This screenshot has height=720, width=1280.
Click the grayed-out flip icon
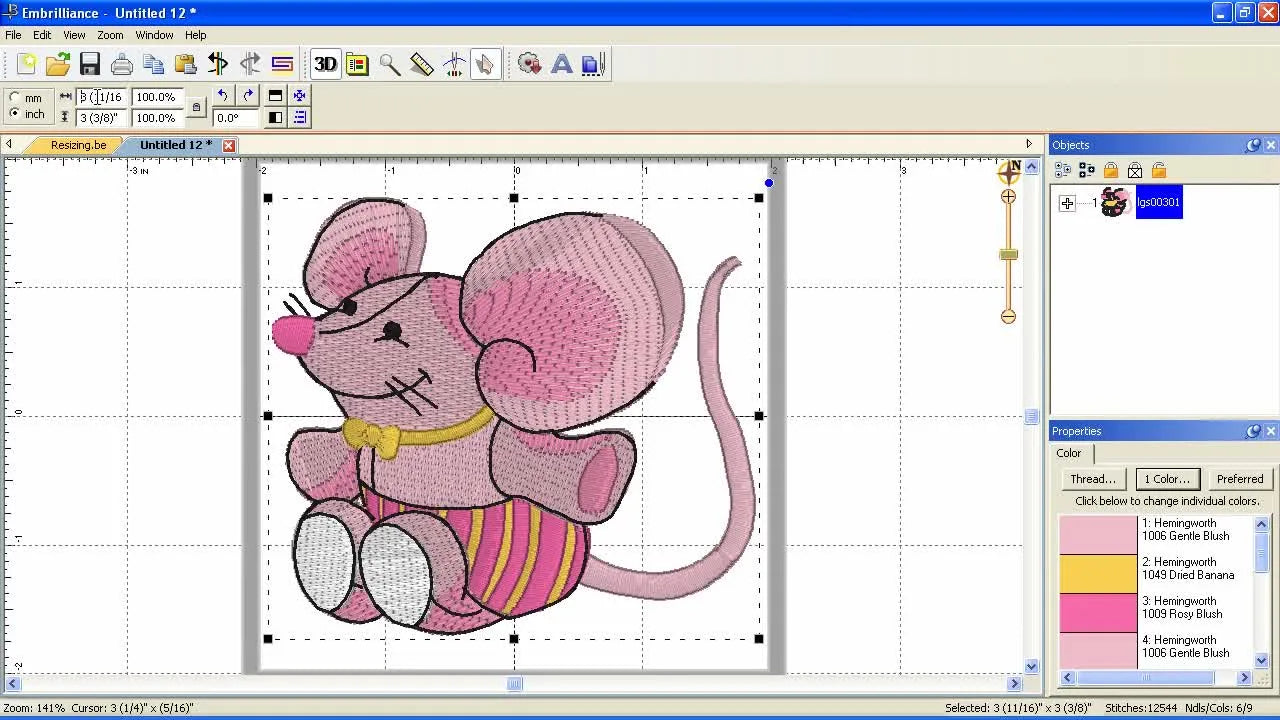(x=250, y=65)
